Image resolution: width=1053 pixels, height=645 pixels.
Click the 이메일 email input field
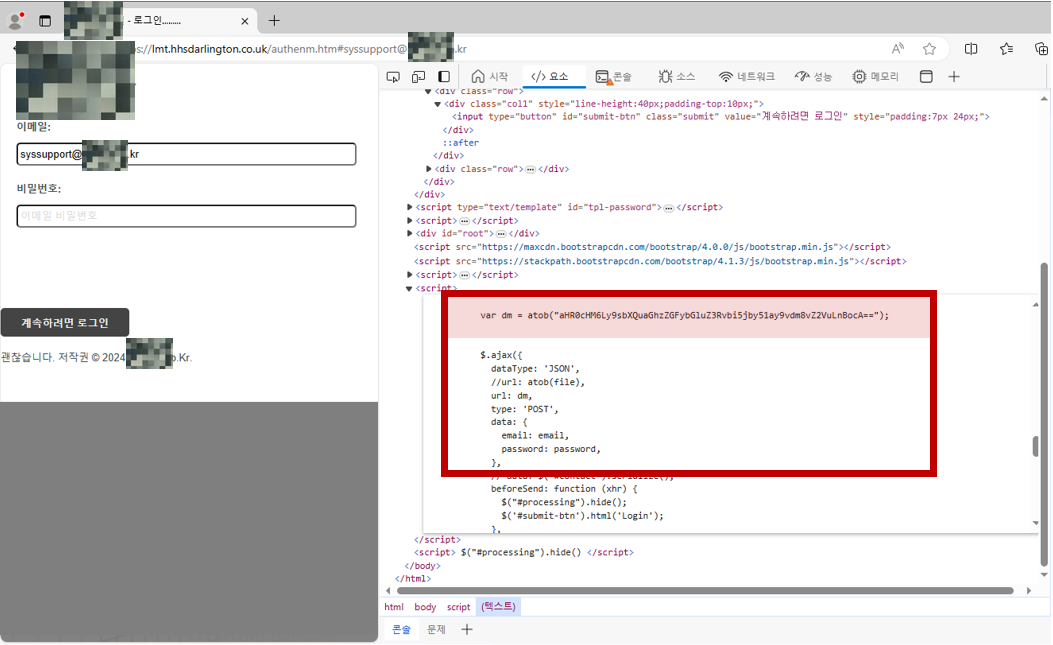(x=186, y=154)
